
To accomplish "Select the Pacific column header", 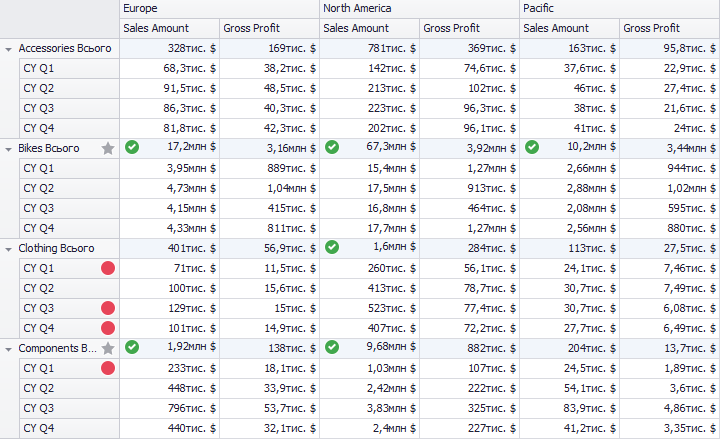I will point(620,9).
